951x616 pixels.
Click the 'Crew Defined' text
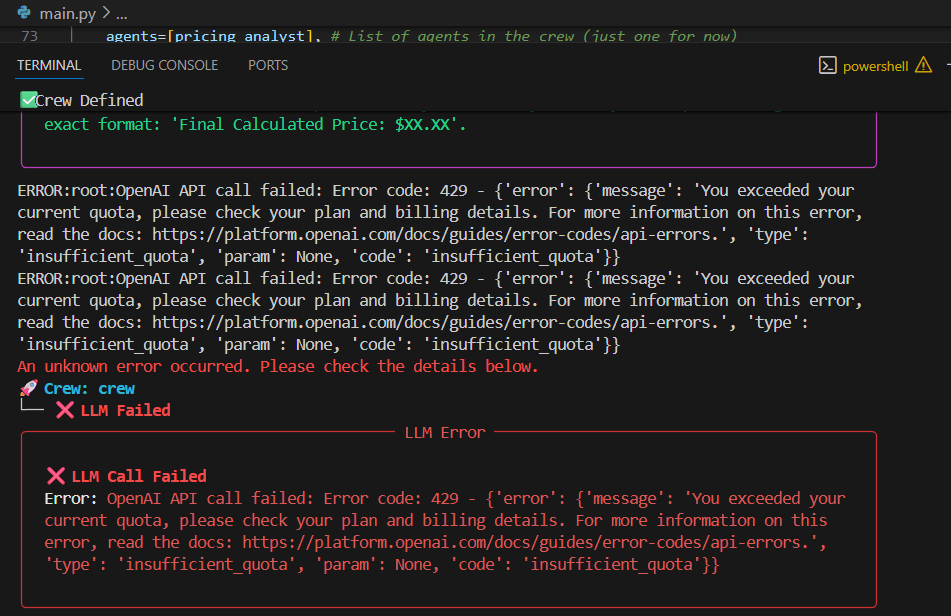pyautogui.click(x=89, y=100)
